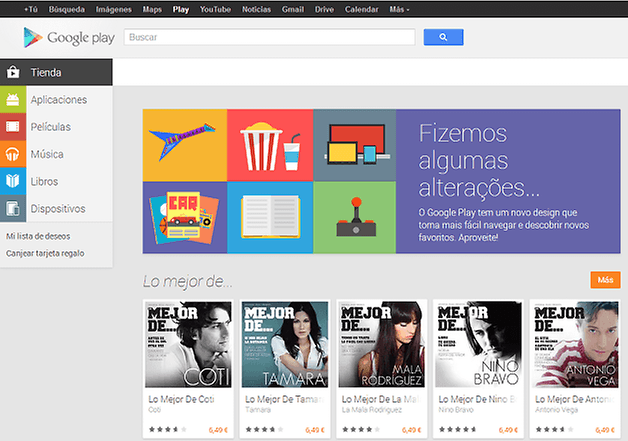Click artist name Nino Bravo under album
The width and height of the screenshot is (628, 441).
coord(456,410)
